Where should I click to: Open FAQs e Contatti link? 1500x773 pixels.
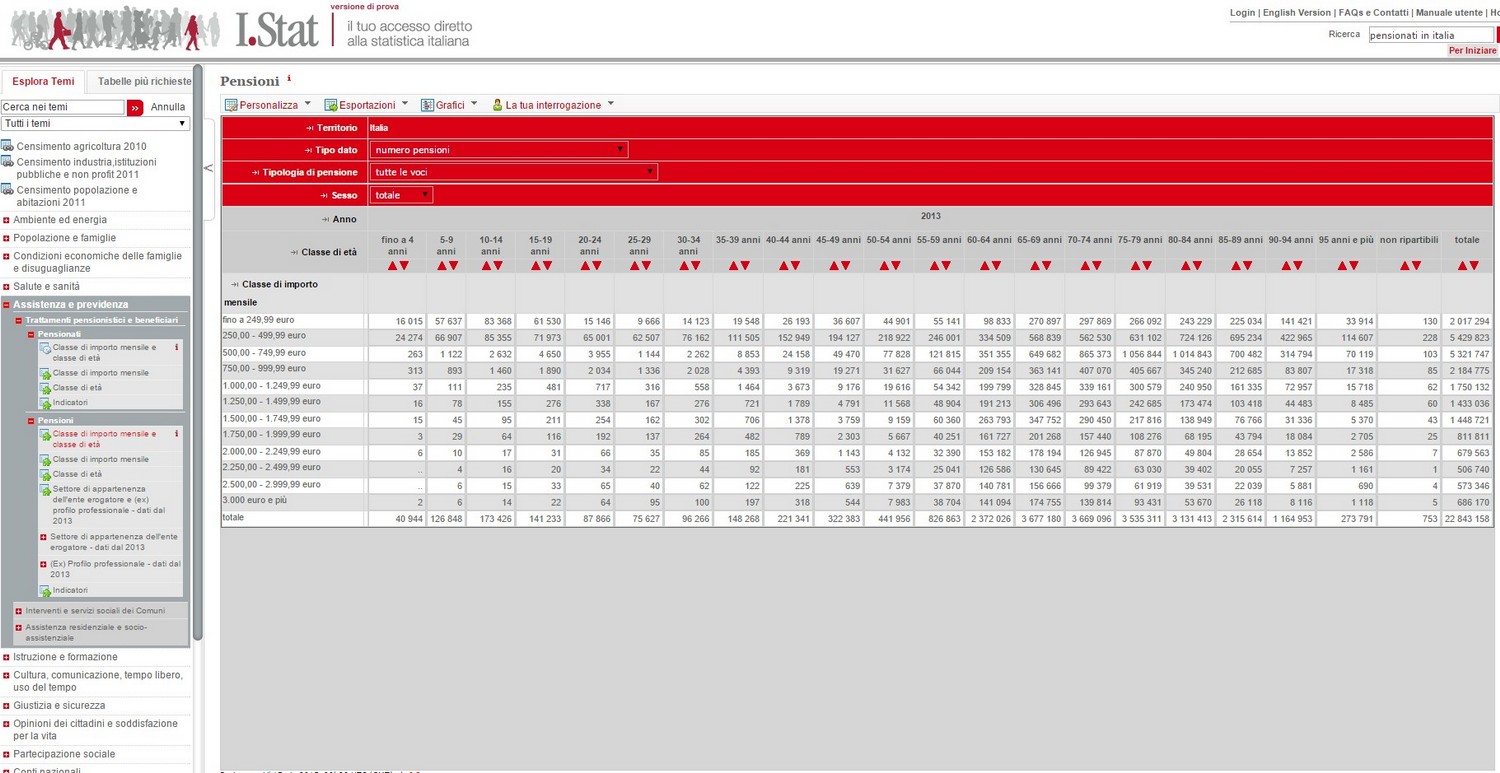tap(1373, 13)
